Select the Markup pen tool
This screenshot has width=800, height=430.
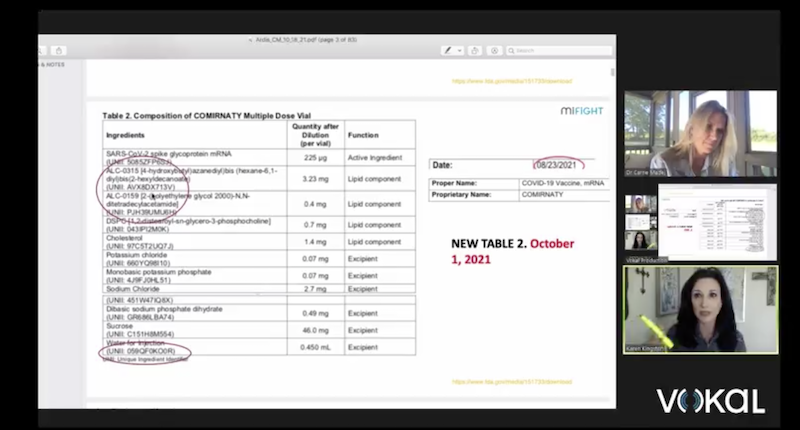(x=448, y=50)
